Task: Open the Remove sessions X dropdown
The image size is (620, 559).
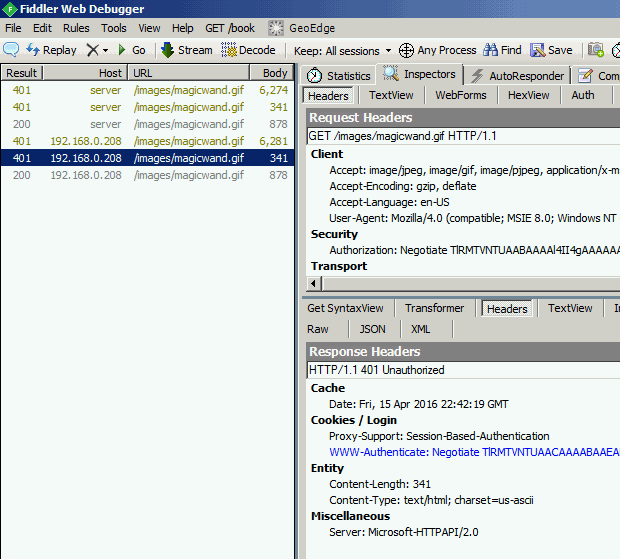Action: click(x=97, y=50)
